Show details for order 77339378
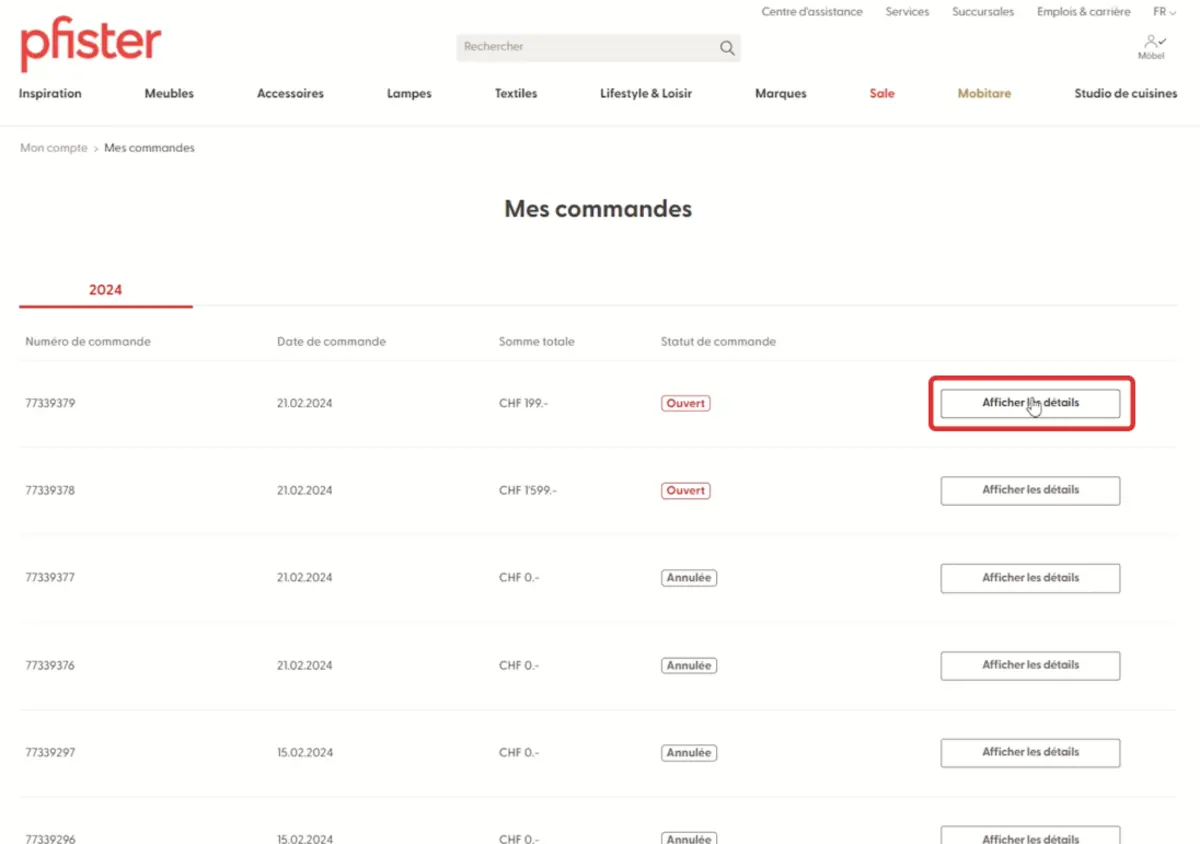Viewport: 1200px width, 844px height. pos(1030,490)
